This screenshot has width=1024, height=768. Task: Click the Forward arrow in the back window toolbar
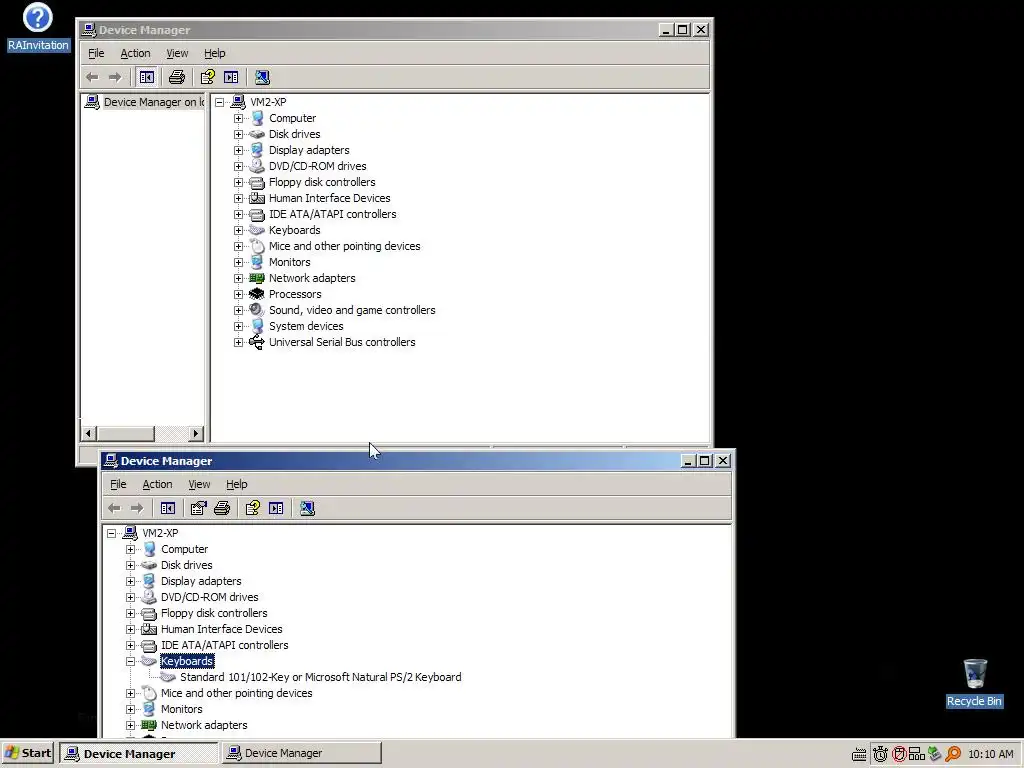point(115,77)
